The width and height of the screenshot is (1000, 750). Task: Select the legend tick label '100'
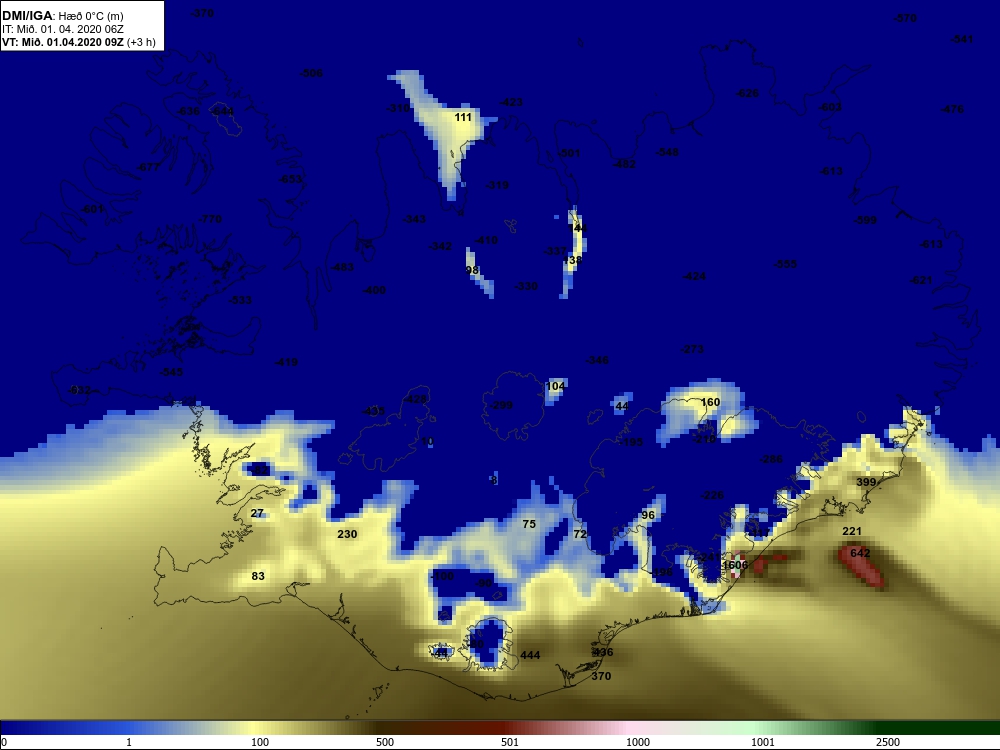(260, 742)
